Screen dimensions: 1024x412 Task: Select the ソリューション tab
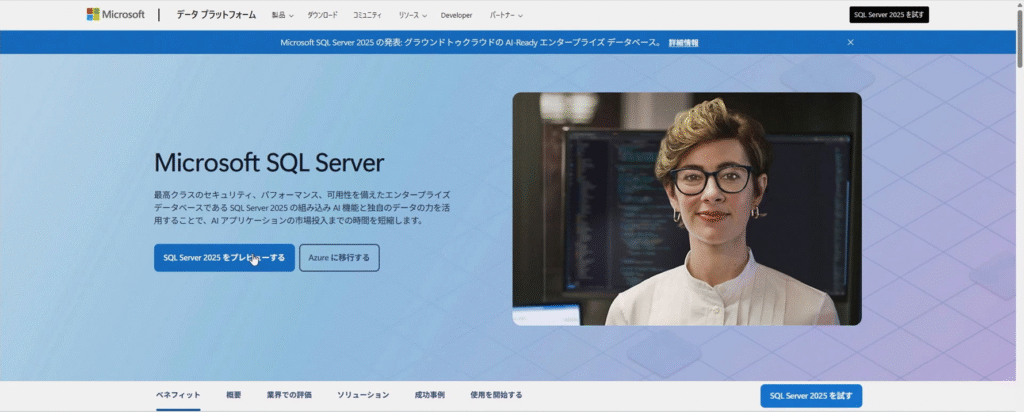point(363,395)
